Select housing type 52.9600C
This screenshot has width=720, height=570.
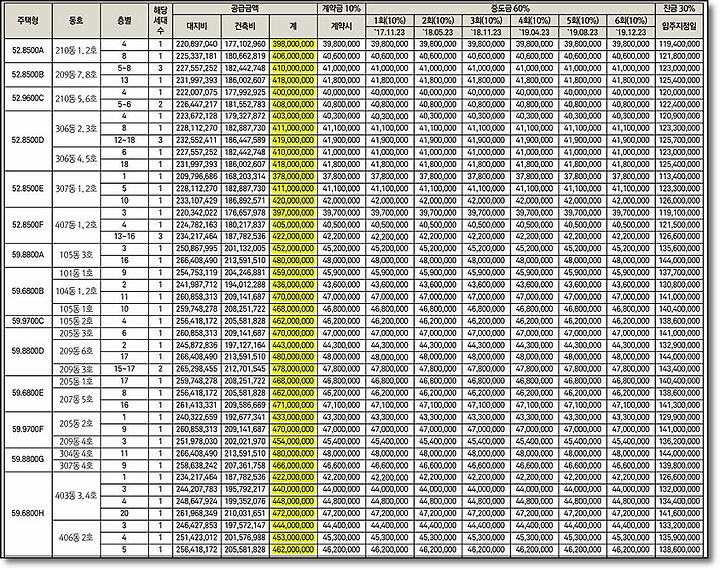(28, 98)
